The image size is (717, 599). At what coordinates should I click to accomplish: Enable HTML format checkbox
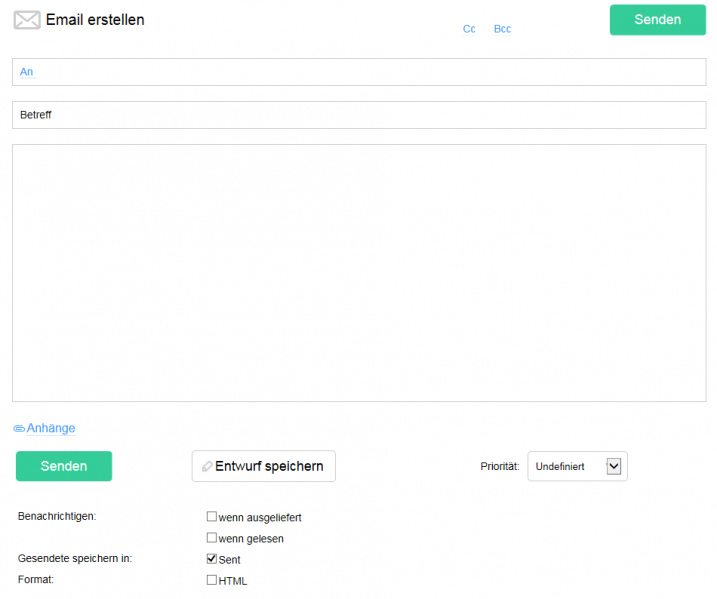[211, 580]
